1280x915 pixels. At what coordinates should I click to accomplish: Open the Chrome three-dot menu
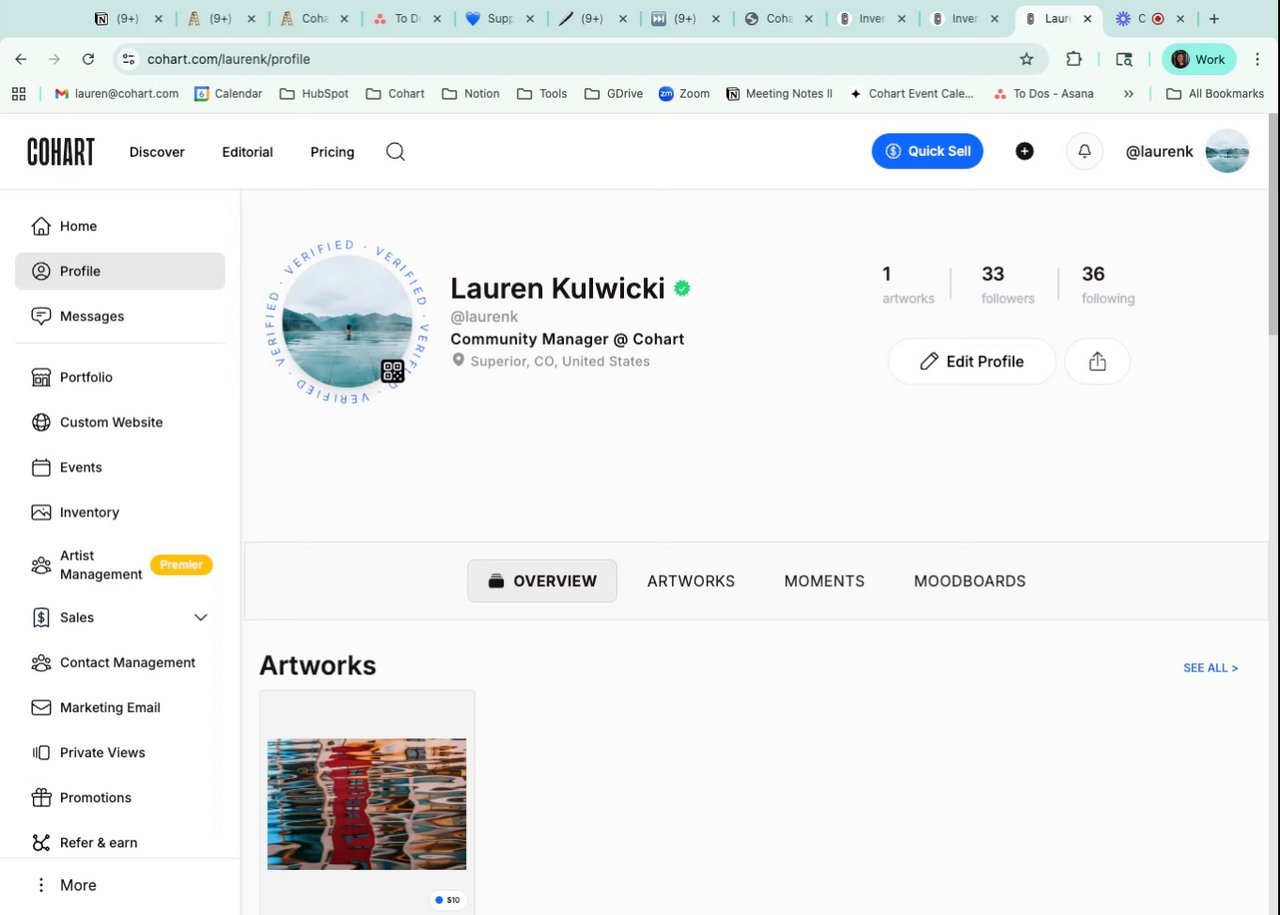pos(1257,59)
